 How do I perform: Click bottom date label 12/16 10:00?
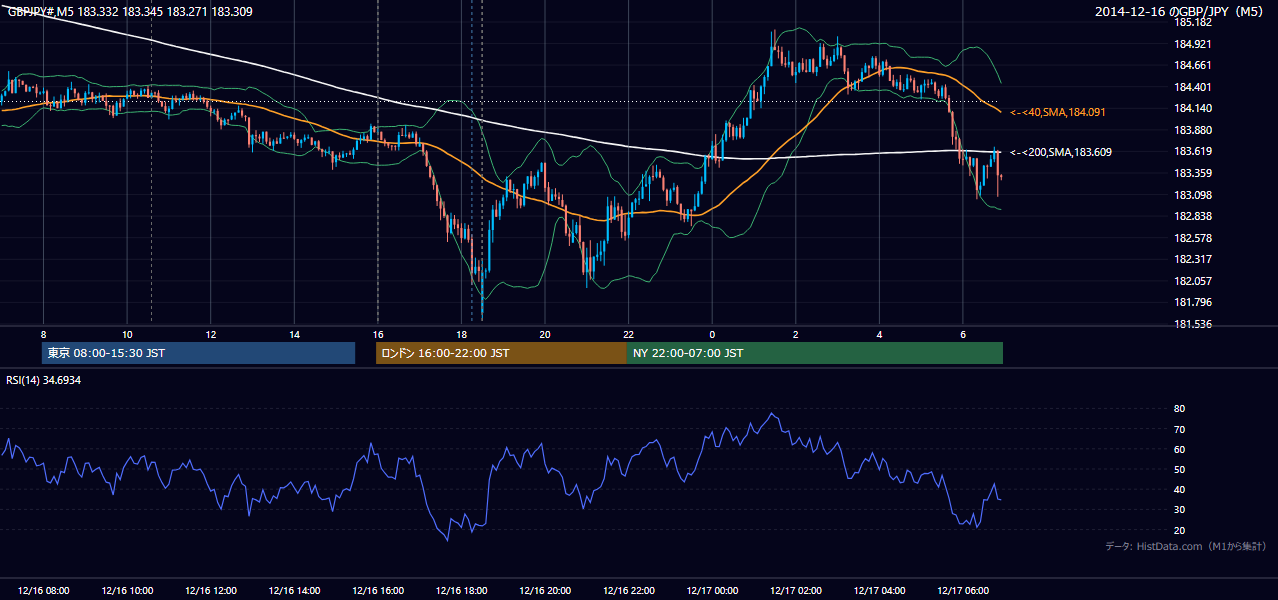pyautogui.click(x=127, y=591)
